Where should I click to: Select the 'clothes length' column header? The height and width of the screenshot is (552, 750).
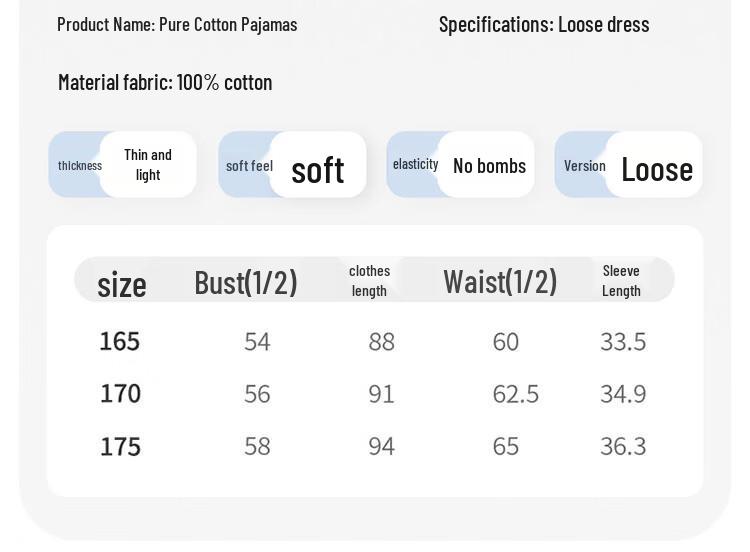click(x=369, y=281)
